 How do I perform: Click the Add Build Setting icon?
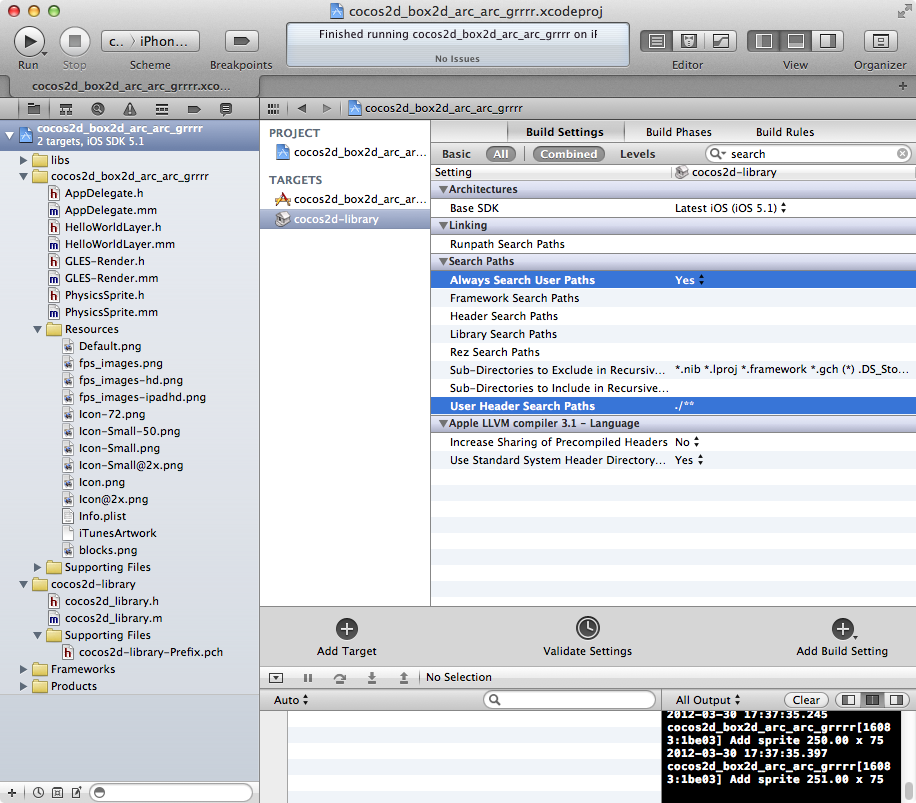[x=842, y=629]
